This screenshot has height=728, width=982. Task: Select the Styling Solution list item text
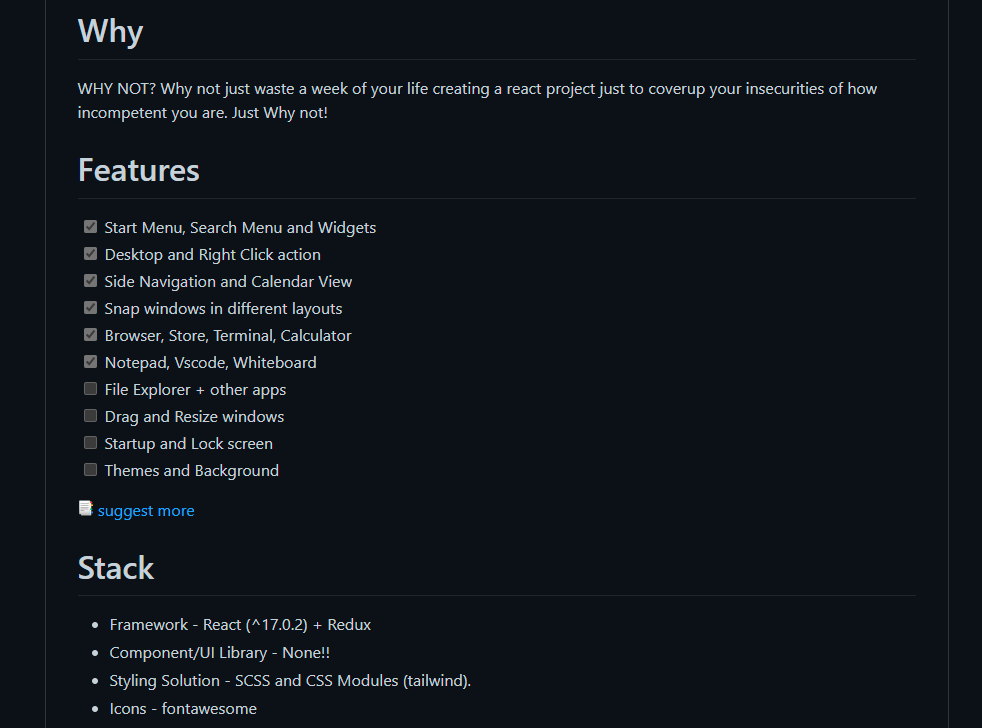click(290, 681)
